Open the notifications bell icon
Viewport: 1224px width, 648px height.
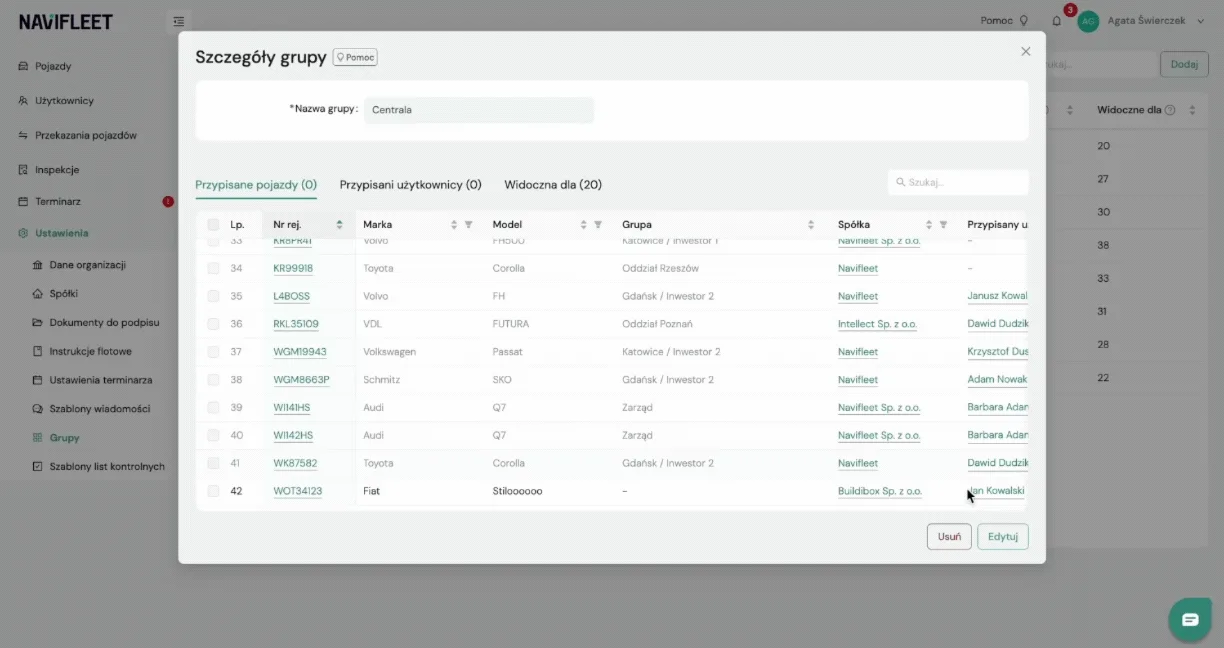1057,20
